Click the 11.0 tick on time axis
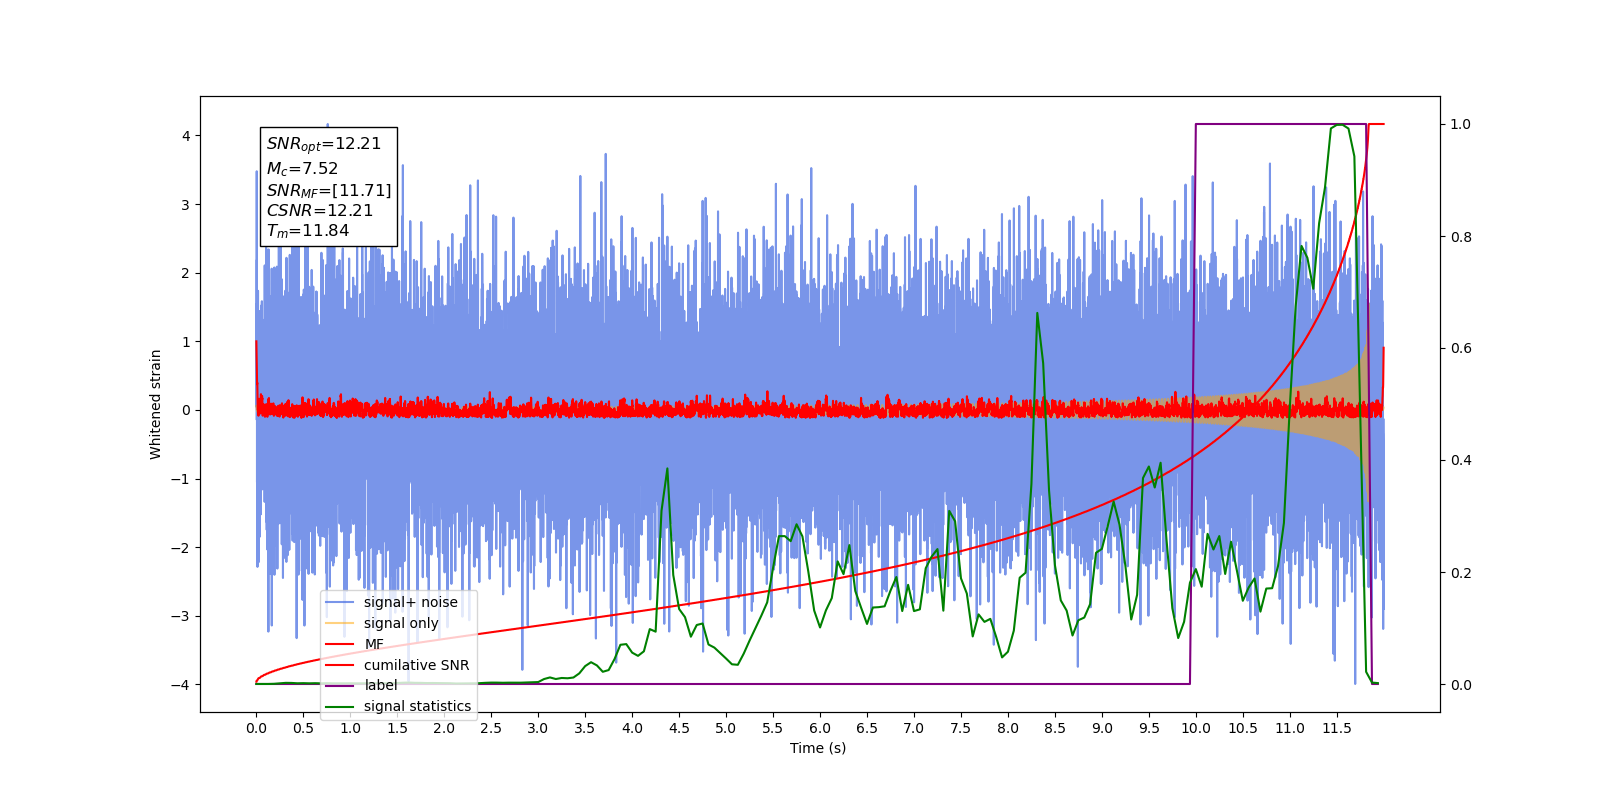 click(1290, 728)
